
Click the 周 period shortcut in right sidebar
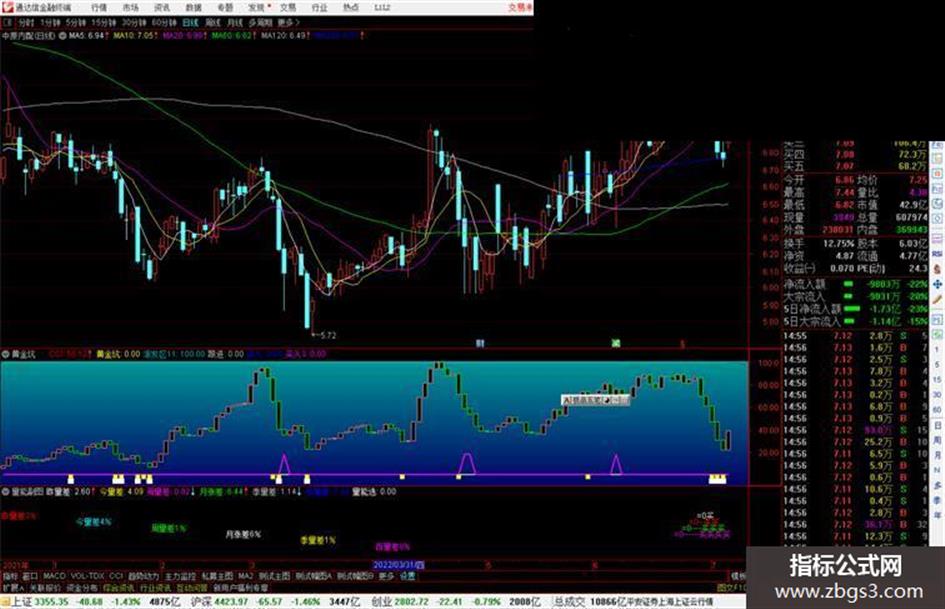pyautogui.click(x=937, y=441)
